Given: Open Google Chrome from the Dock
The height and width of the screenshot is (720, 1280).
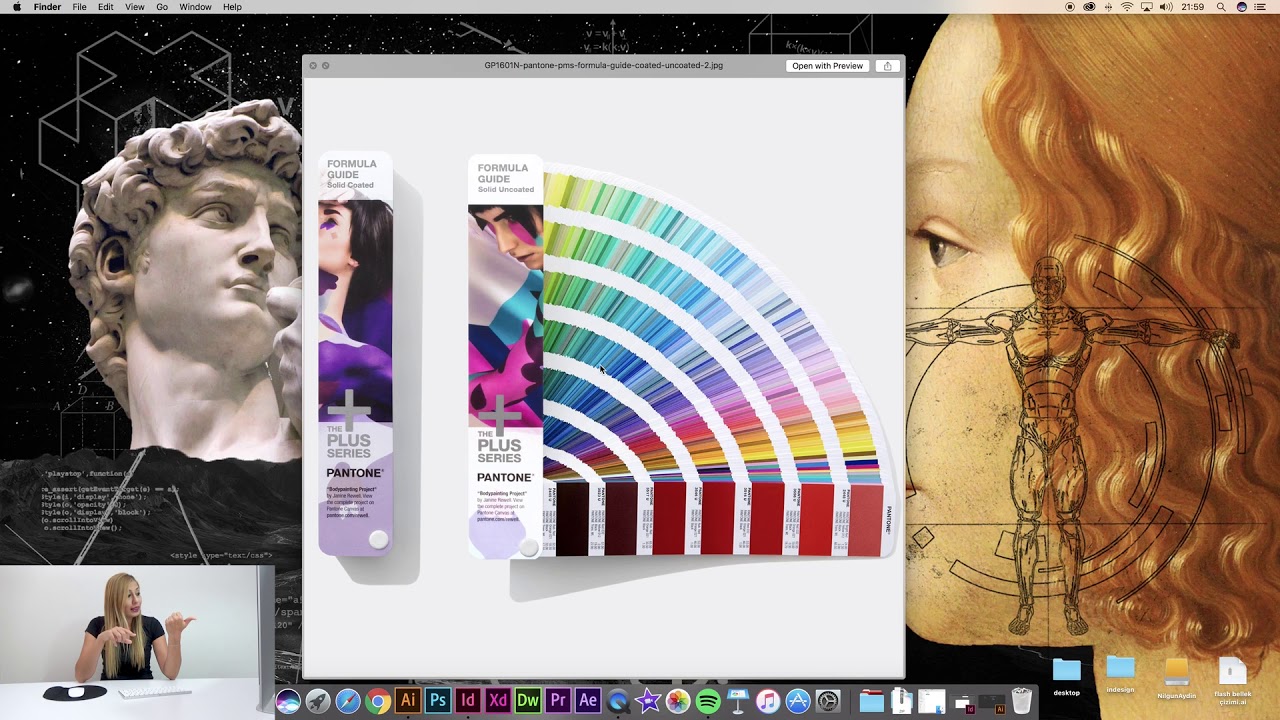Looking at the screenshot, I should click(x=378, y=701).
